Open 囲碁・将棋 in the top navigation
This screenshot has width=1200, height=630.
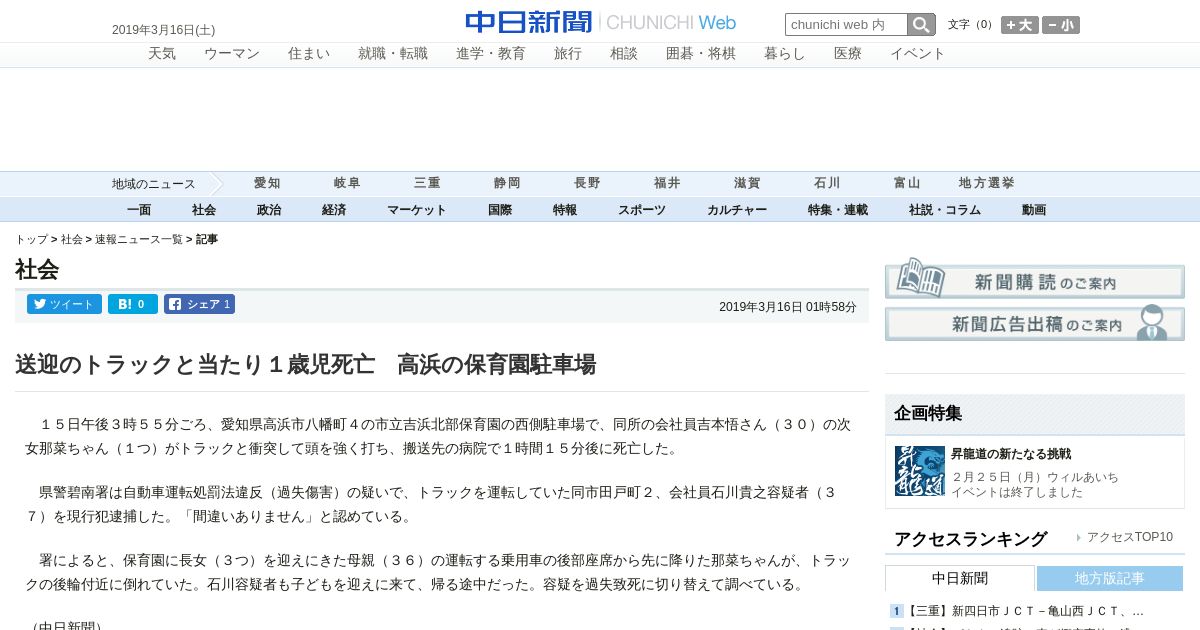pyautogui.click(x=701, y=54)
